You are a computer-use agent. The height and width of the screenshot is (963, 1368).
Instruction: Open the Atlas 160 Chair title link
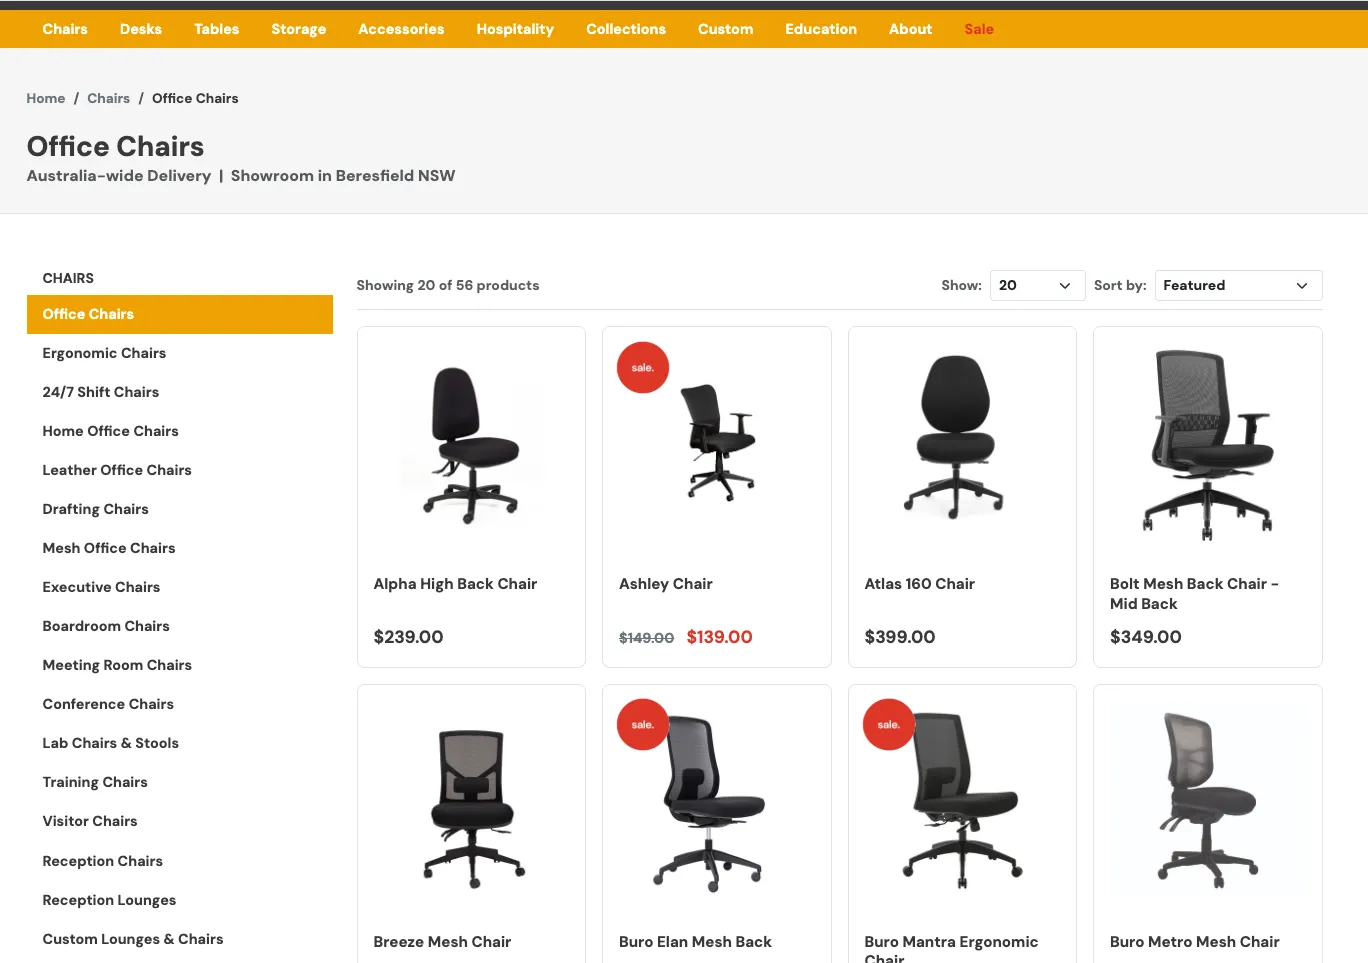tap(919, 584)
